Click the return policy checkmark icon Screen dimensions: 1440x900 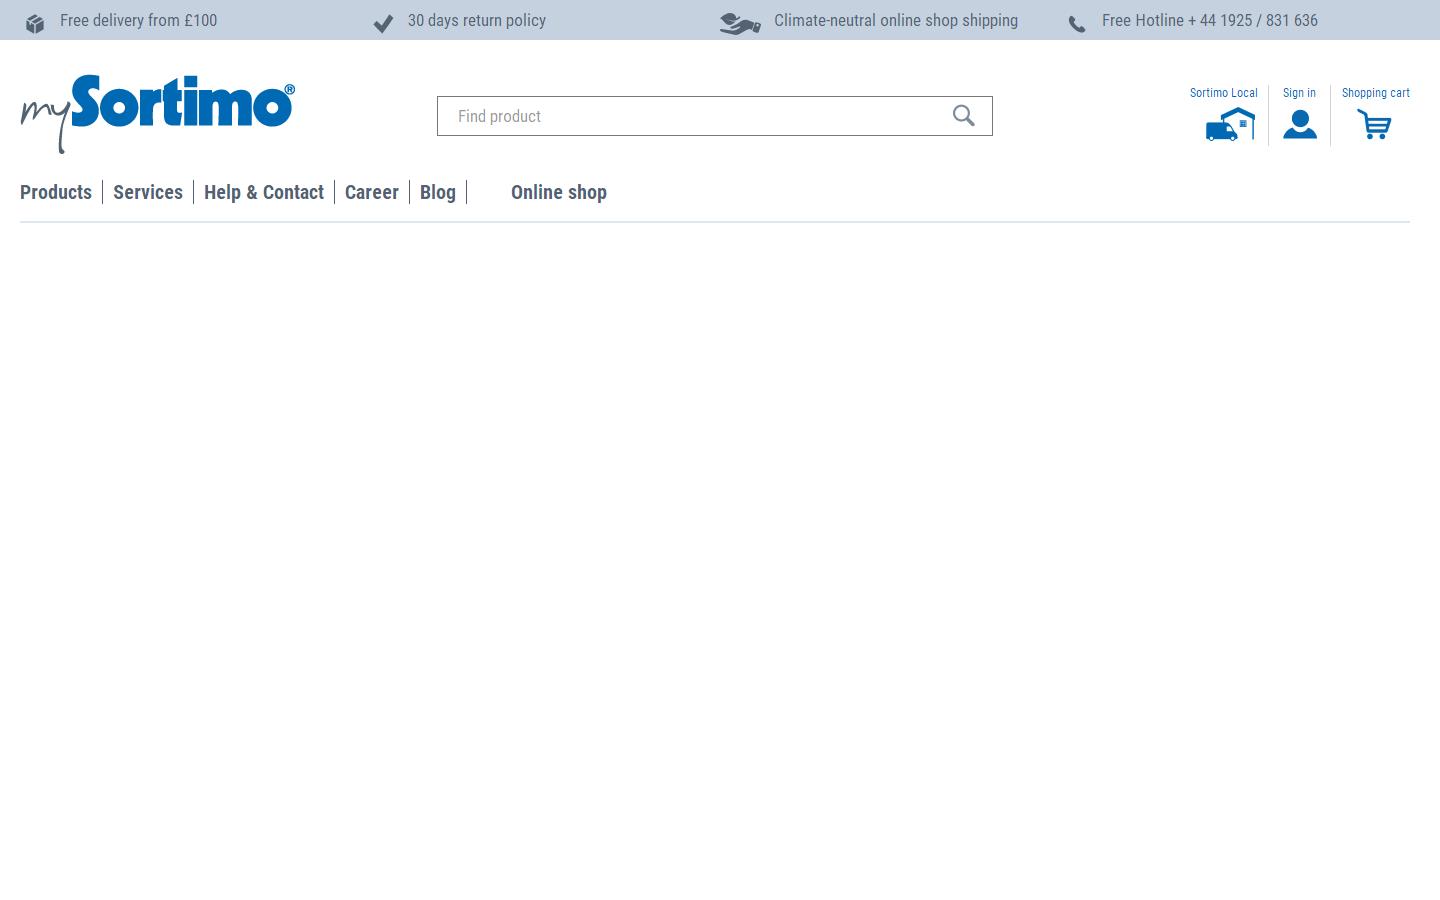point(383,23)
